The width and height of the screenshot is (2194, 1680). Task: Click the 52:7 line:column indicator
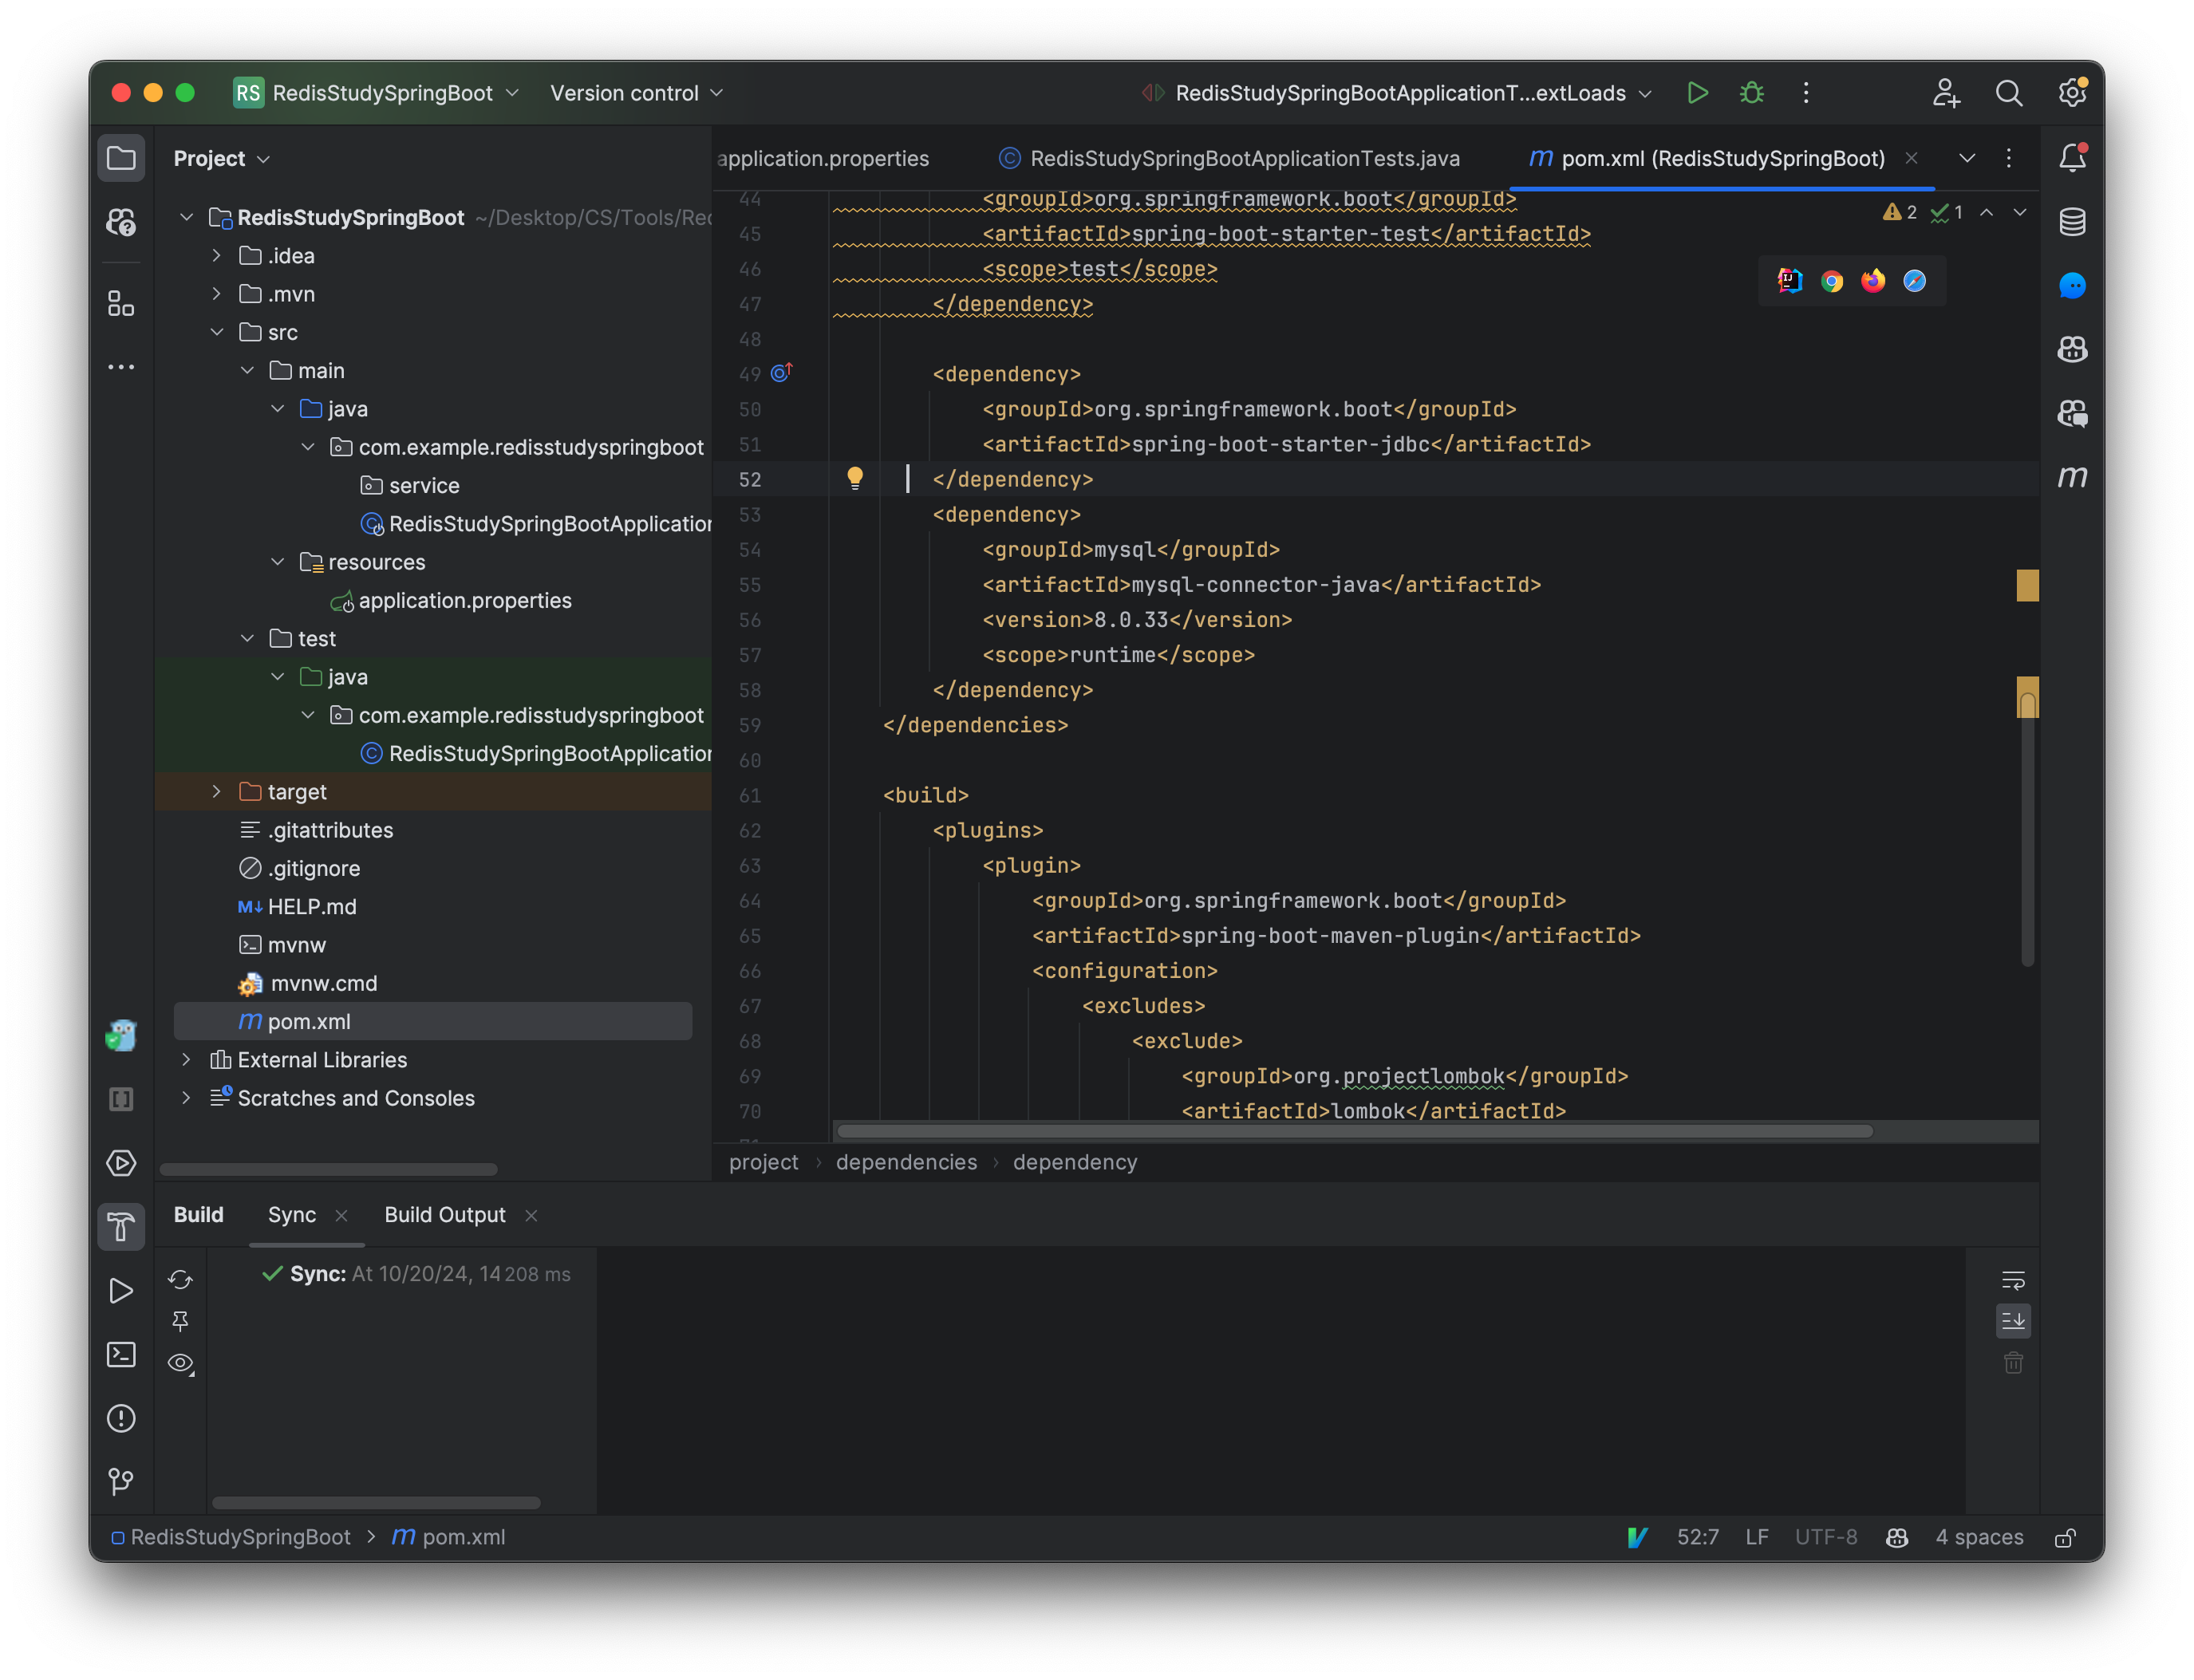(1697, 1538)
